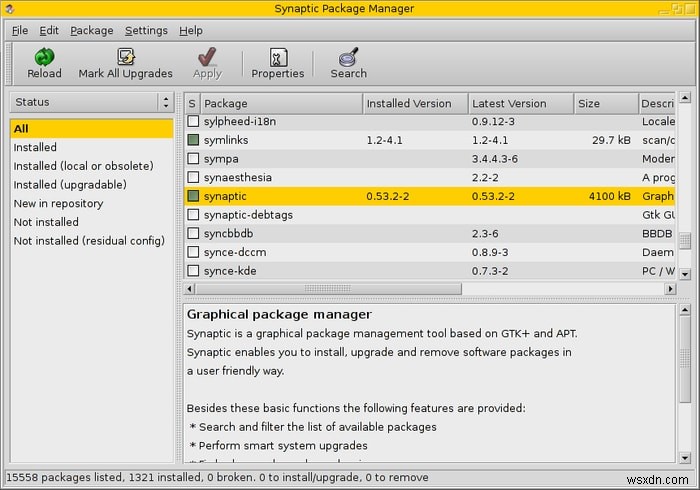Viewport: 700px width, 490px height.
Task: Toggle status box for synce-dccm
Action: tap(193, 252)
